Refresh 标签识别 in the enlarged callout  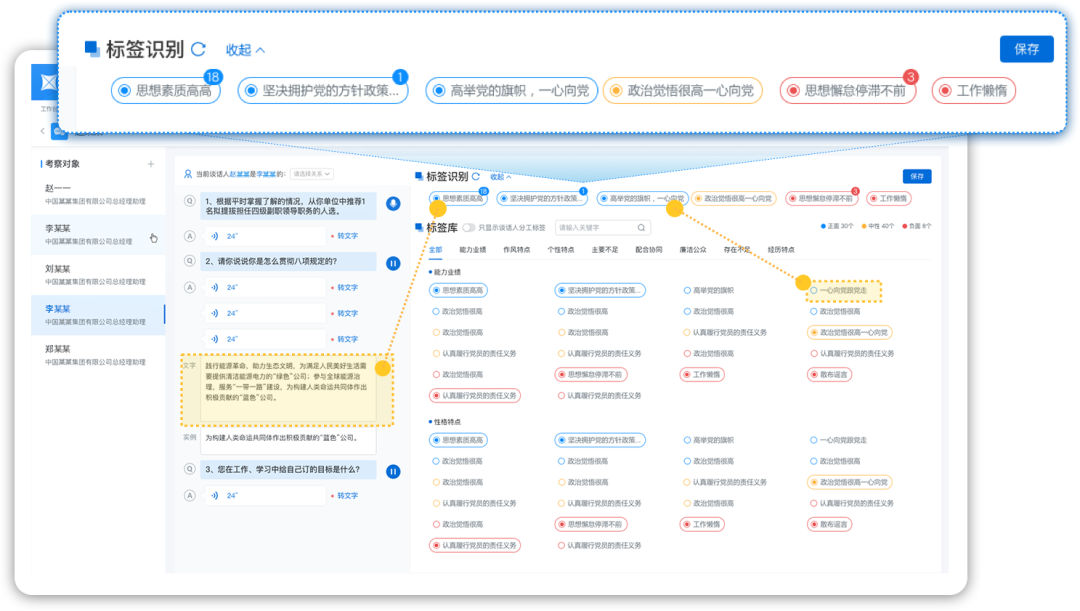point(199,49)
